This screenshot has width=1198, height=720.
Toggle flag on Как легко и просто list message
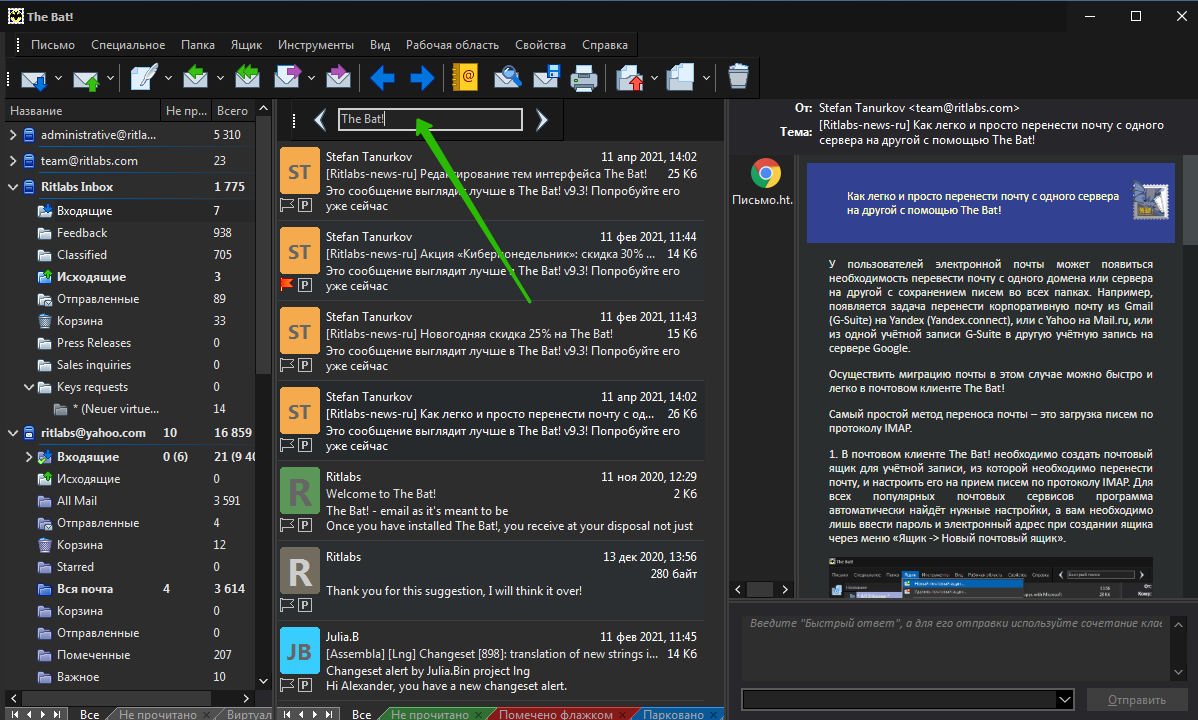[287, 445]
